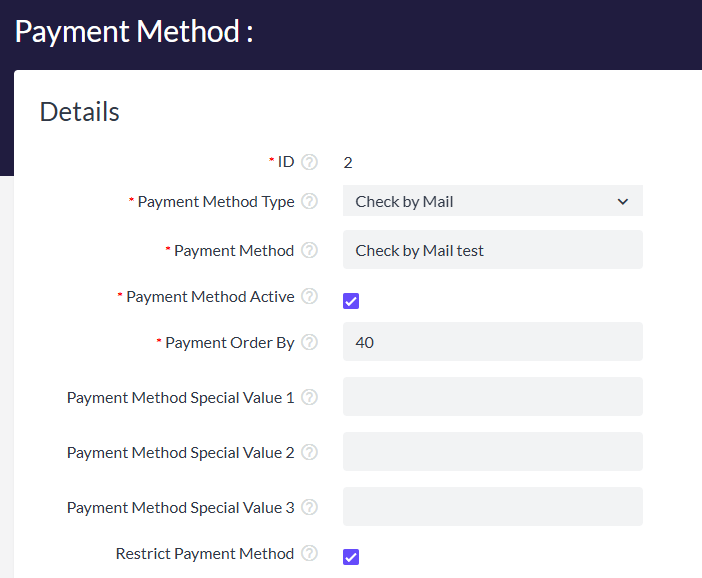Click the Payment Order By field

(x=492, y=342)
